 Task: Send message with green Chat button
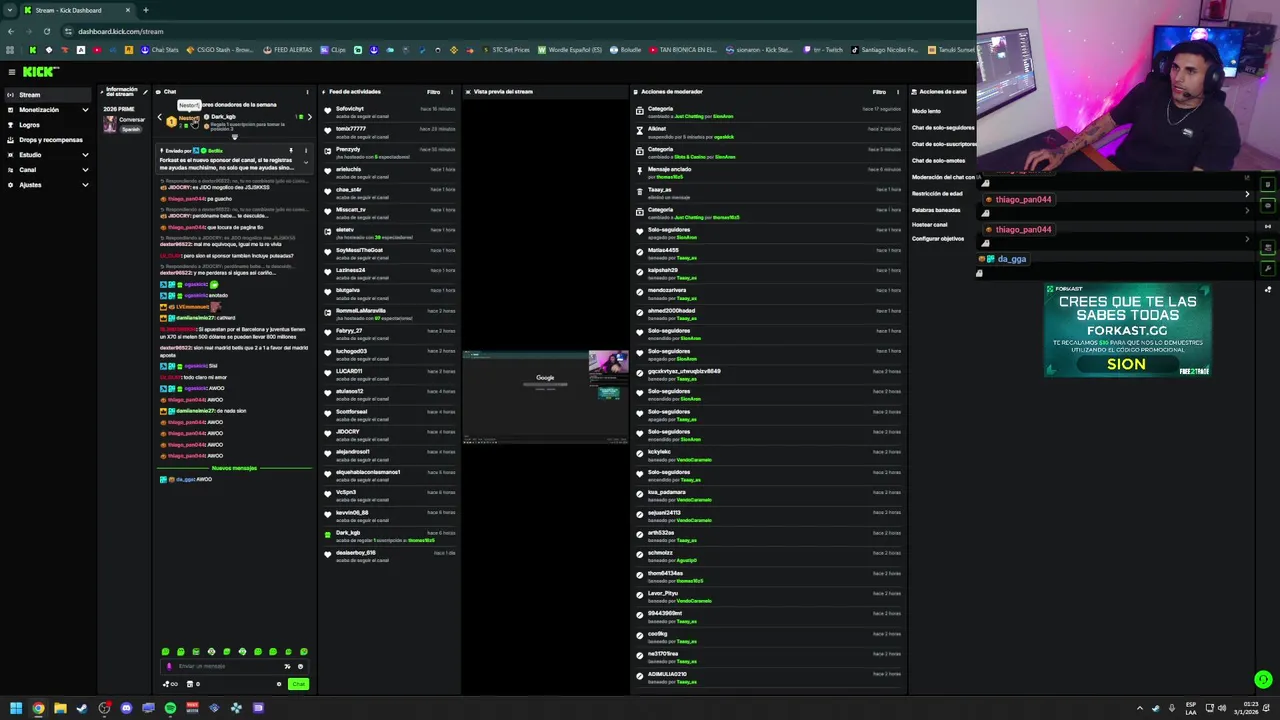point(298,684)
